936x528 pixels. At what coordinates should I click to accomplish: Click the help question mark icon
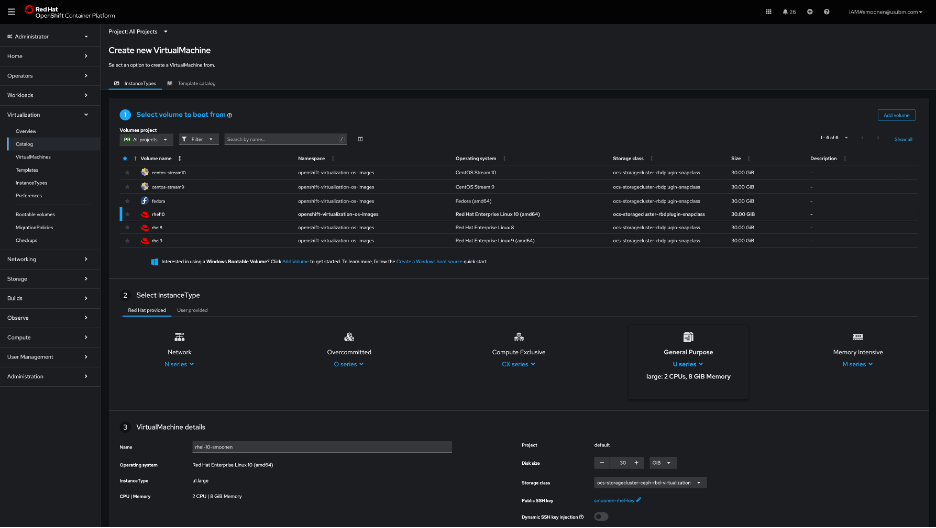click(x=826, y=12)
